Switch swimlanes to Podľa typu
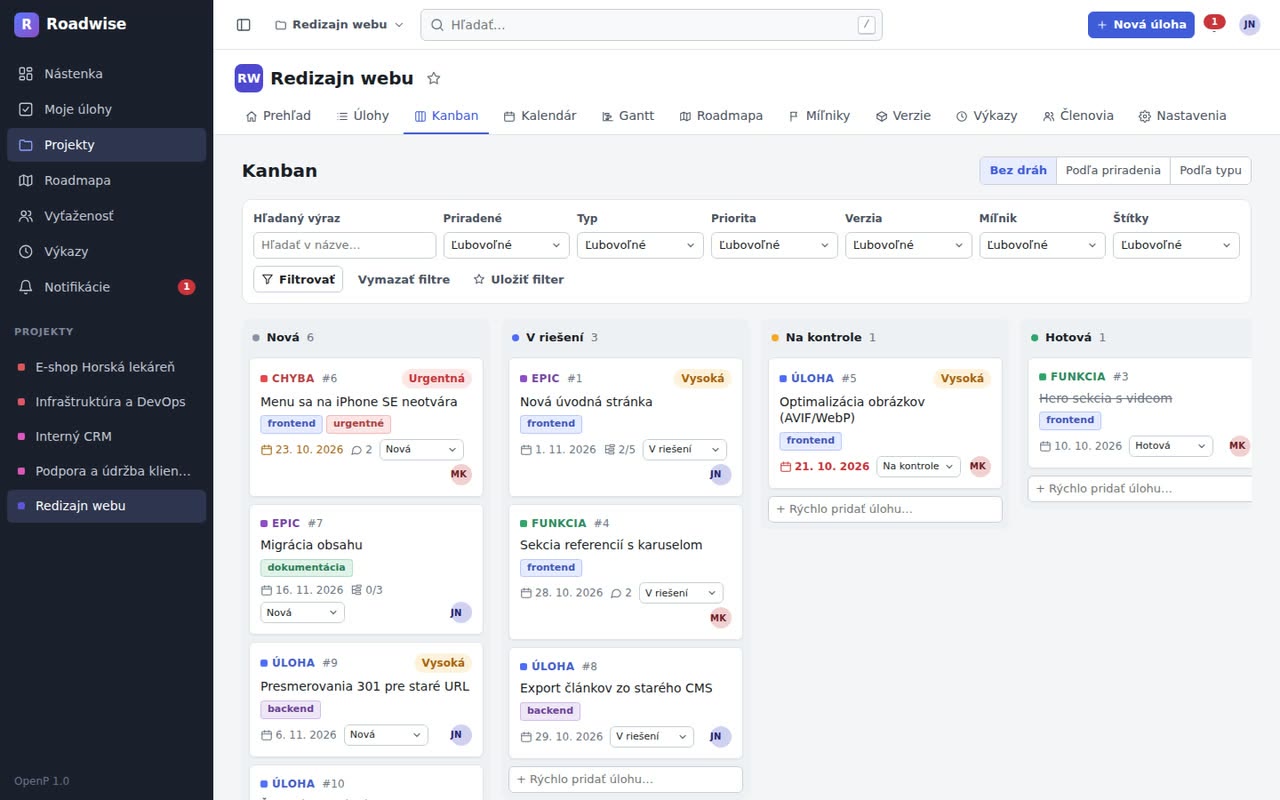The height and width of the screenshot is (800, 1280). coord(1210,170)
